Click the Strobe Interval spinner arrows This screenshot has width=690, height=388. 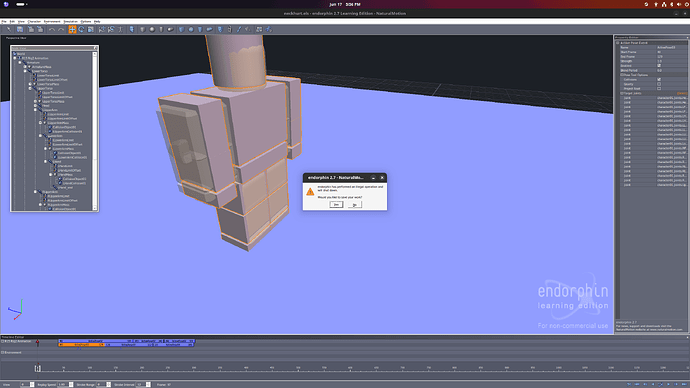pos(148,385)
